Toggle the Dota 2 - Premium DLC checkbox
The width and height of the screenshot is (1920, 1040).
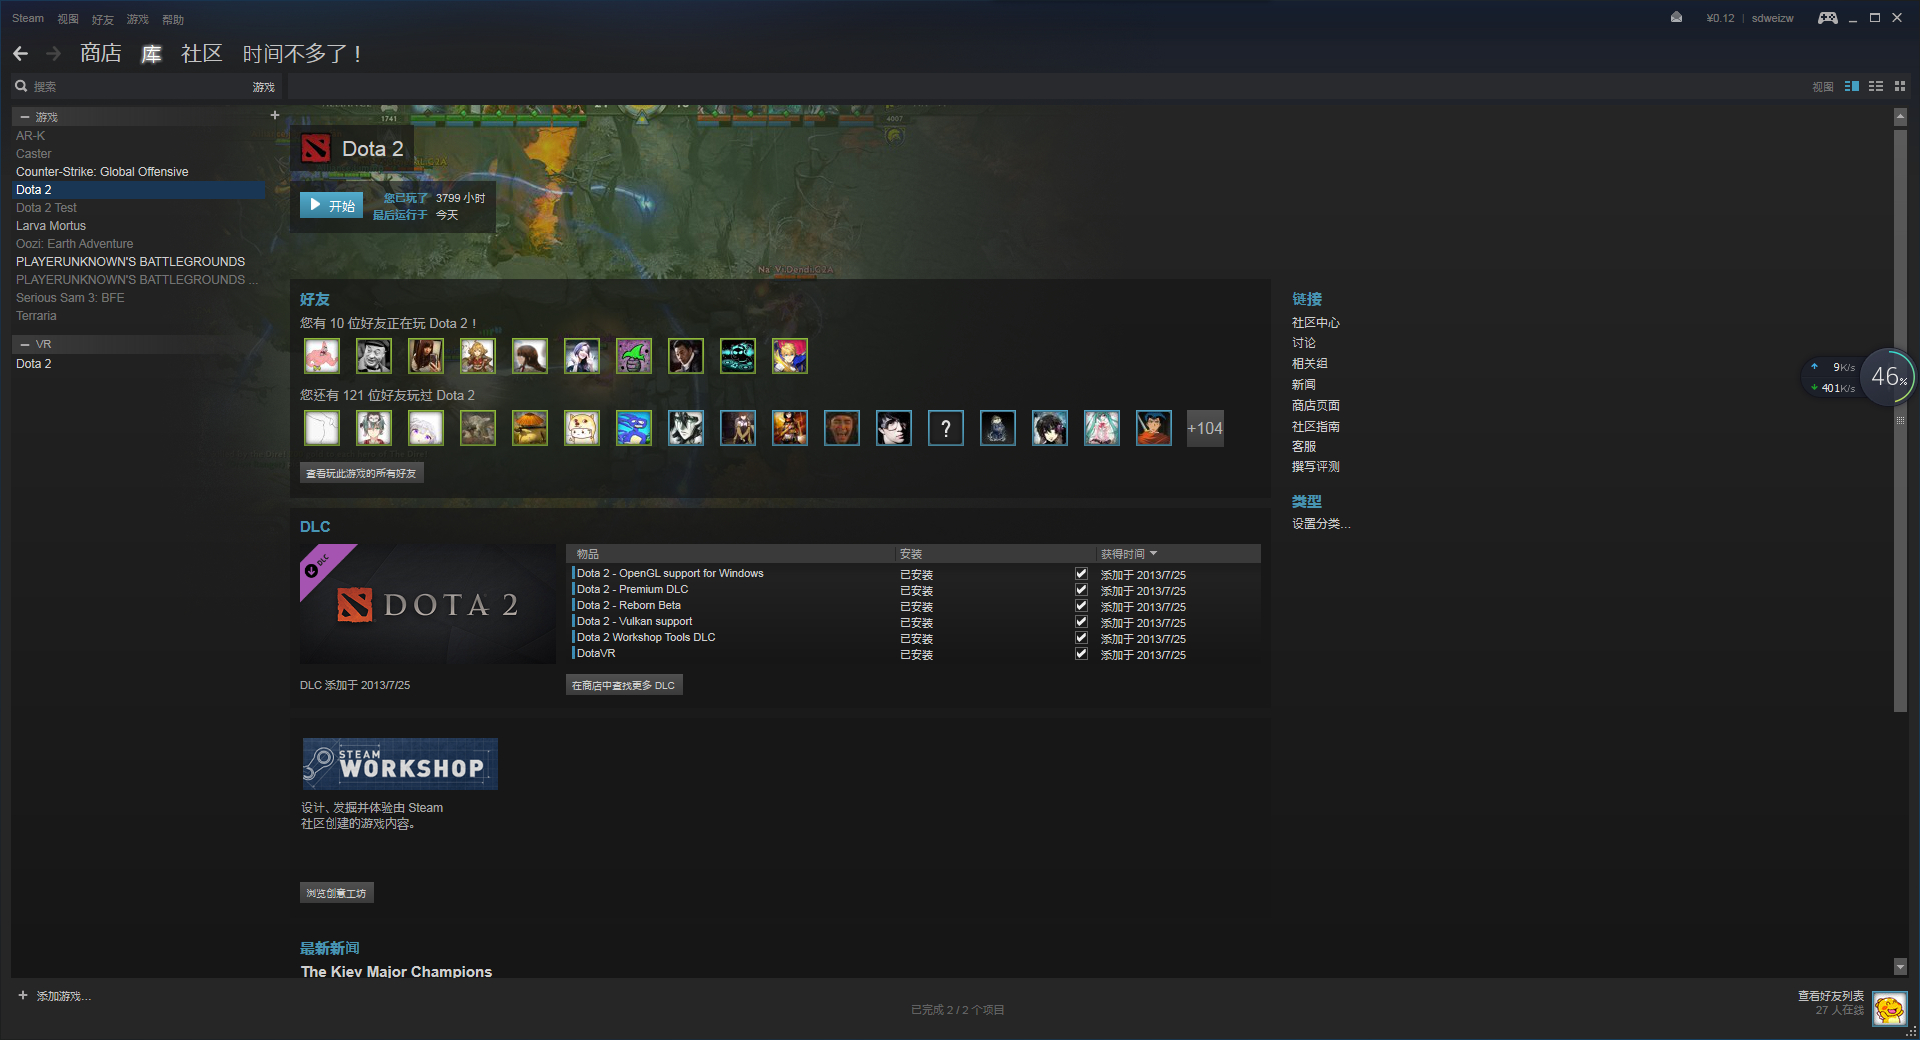(x=1081, y=590)
